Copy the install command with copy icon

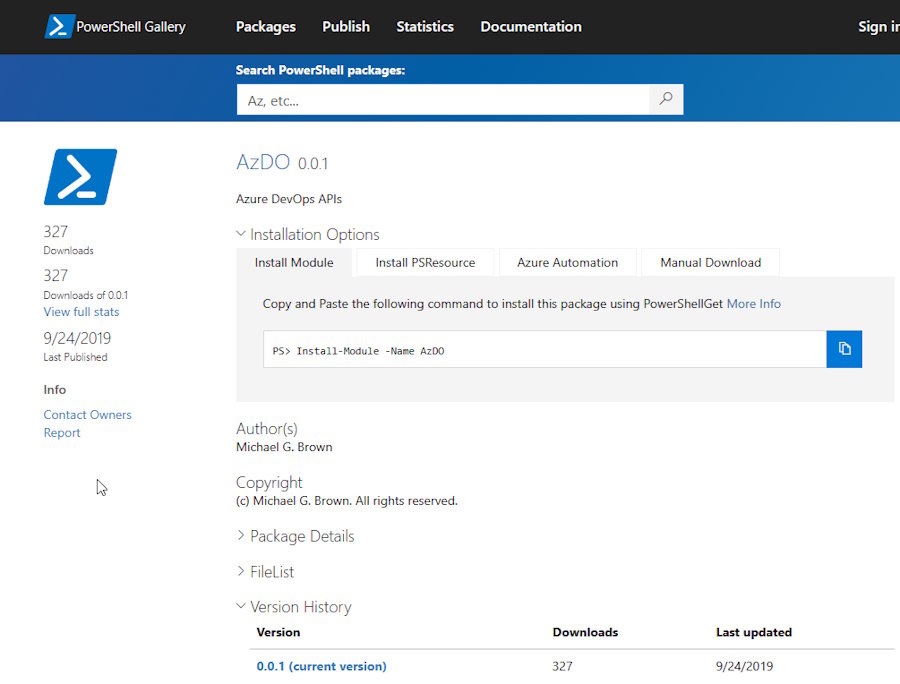[844, 349]
